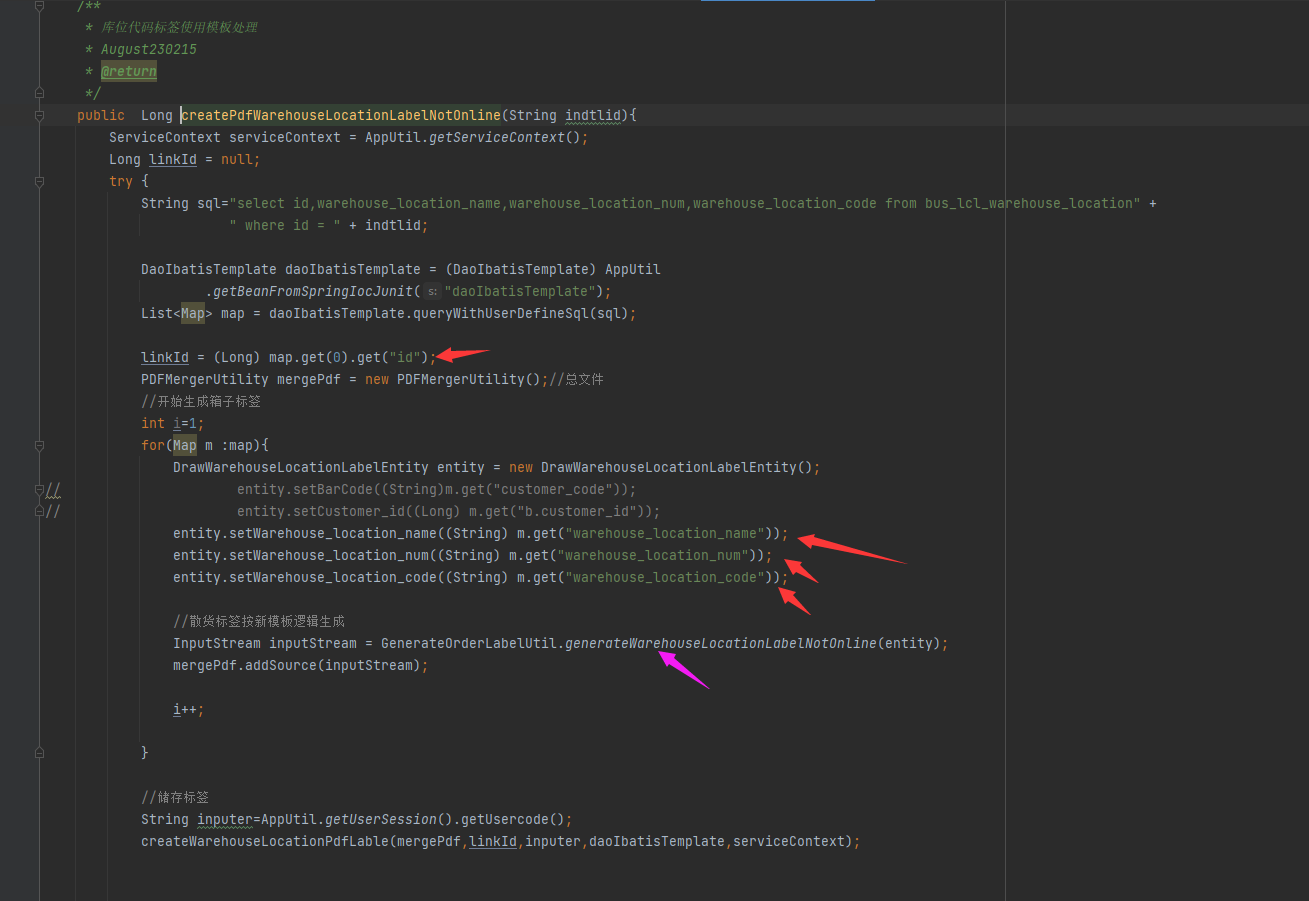The height and width of the screenshot is (901, 1309).
Task: Click the " where id = " string literal
Action: pos(285,225)
